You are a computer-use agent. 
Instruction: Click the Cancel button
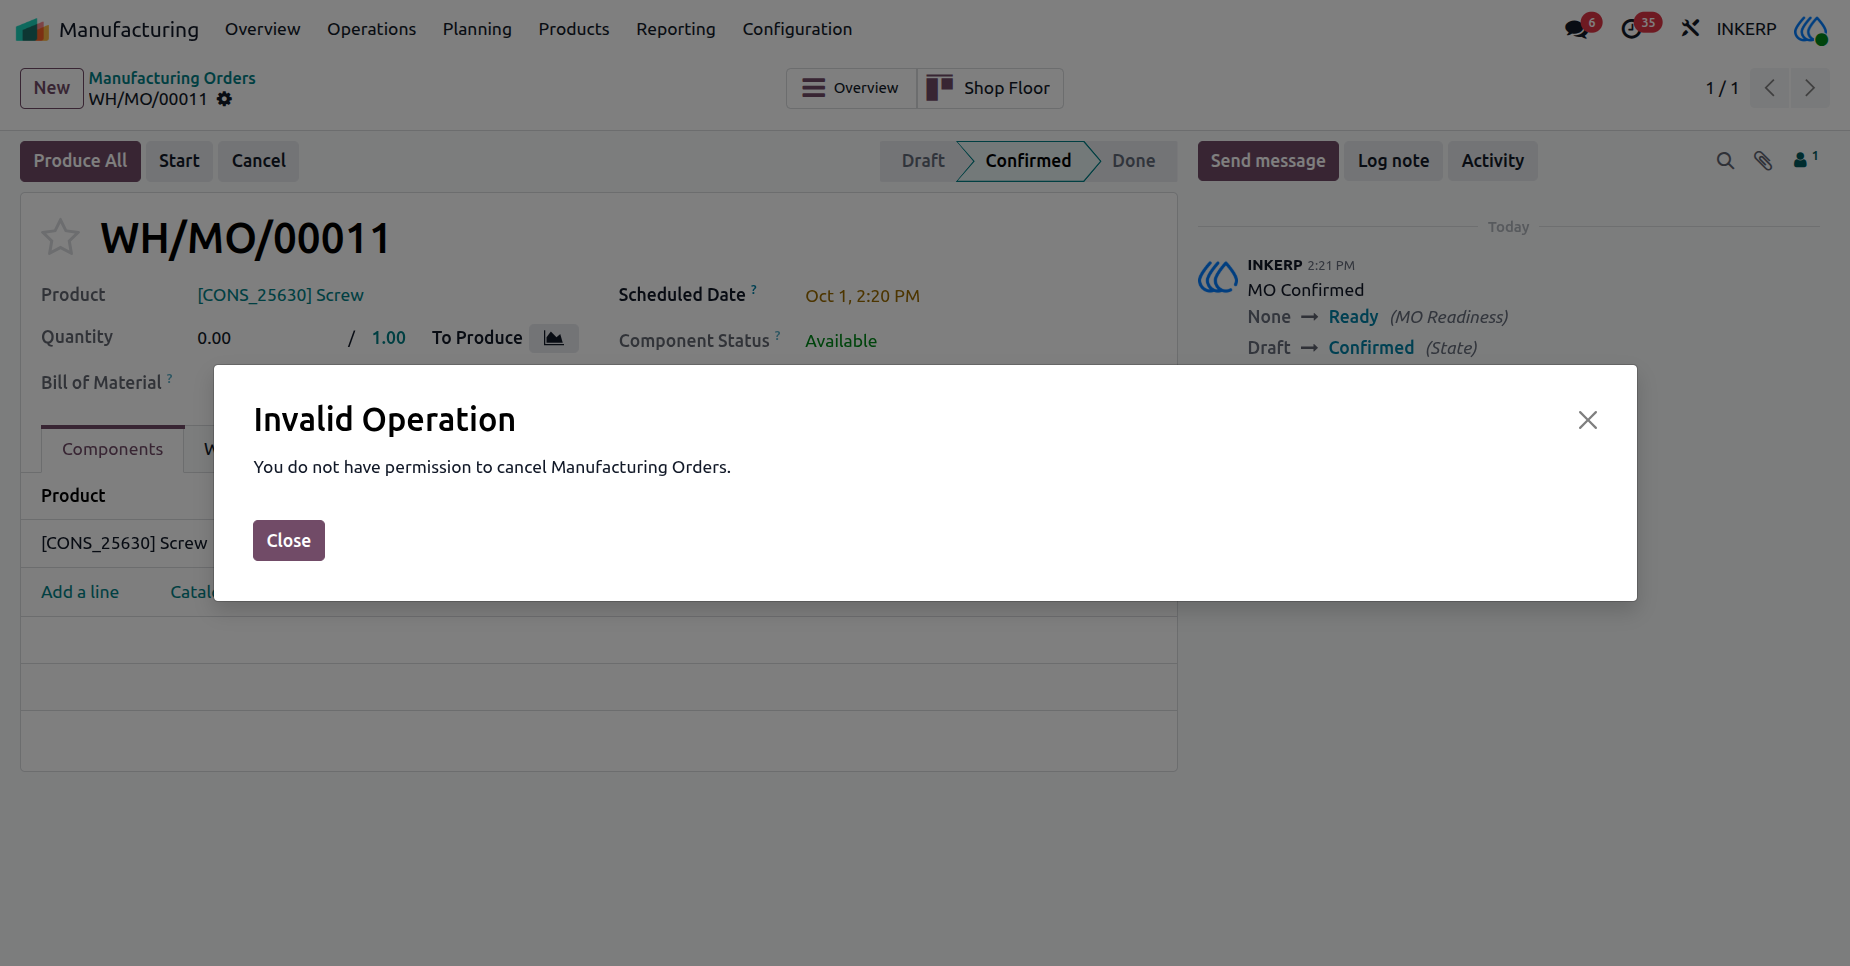click(259, 161)
